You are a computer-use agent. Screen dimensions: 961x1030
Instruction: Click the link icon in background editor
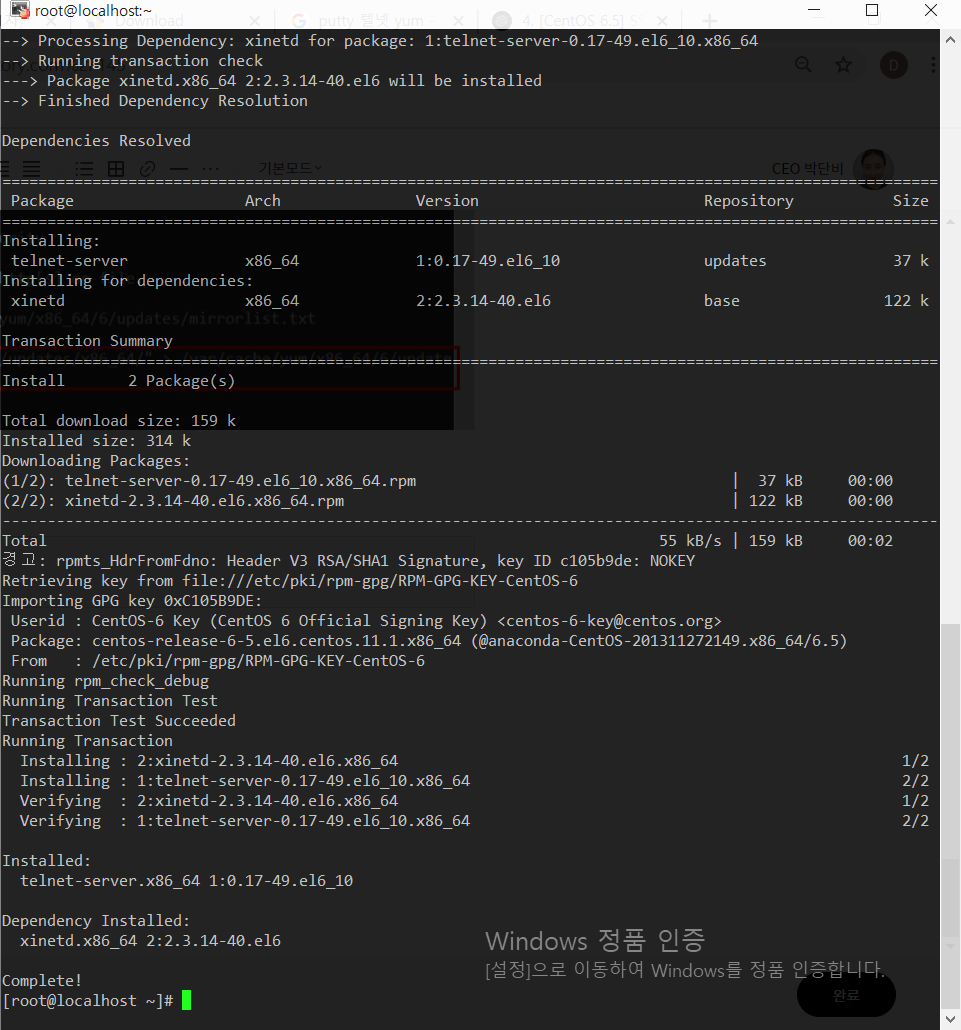click(x=148, y=168)
